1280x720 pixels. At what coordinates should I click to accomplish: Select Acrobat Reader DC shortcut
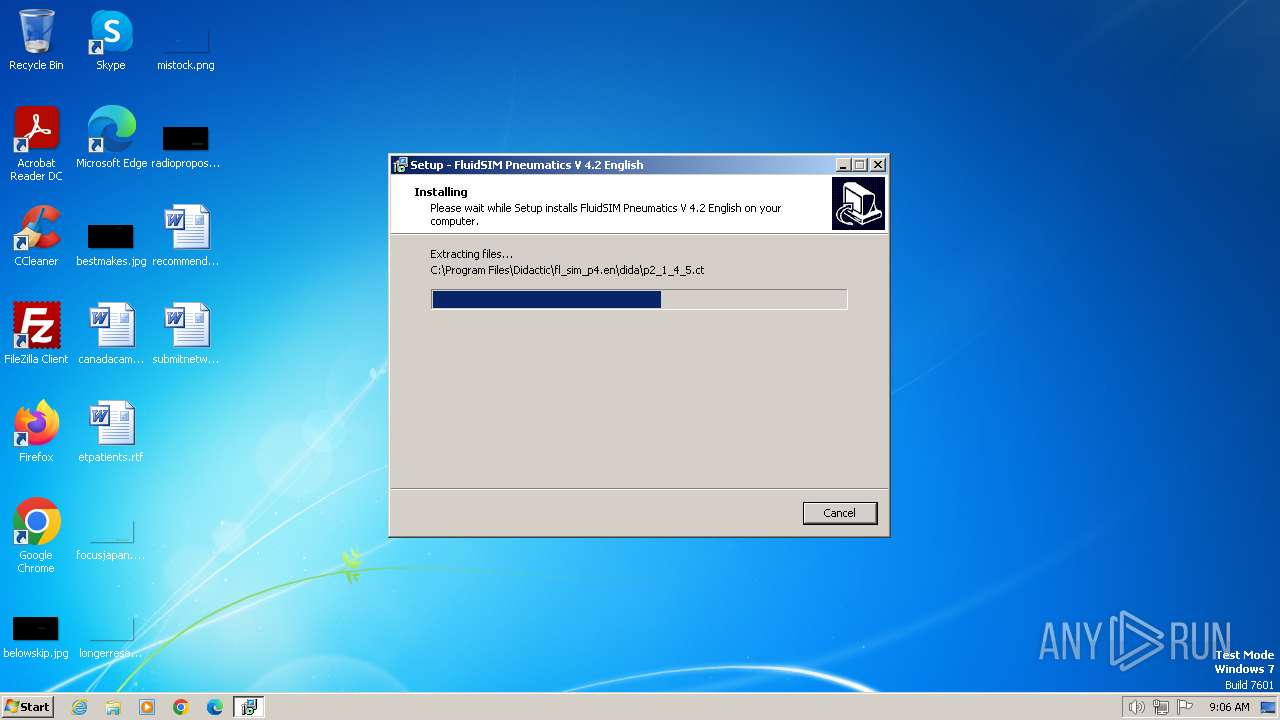coord(36,144)
